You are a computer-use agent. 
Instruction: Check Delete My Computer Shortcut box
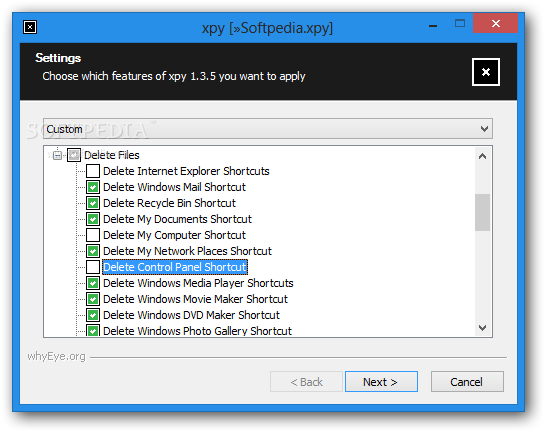point(93,235)
